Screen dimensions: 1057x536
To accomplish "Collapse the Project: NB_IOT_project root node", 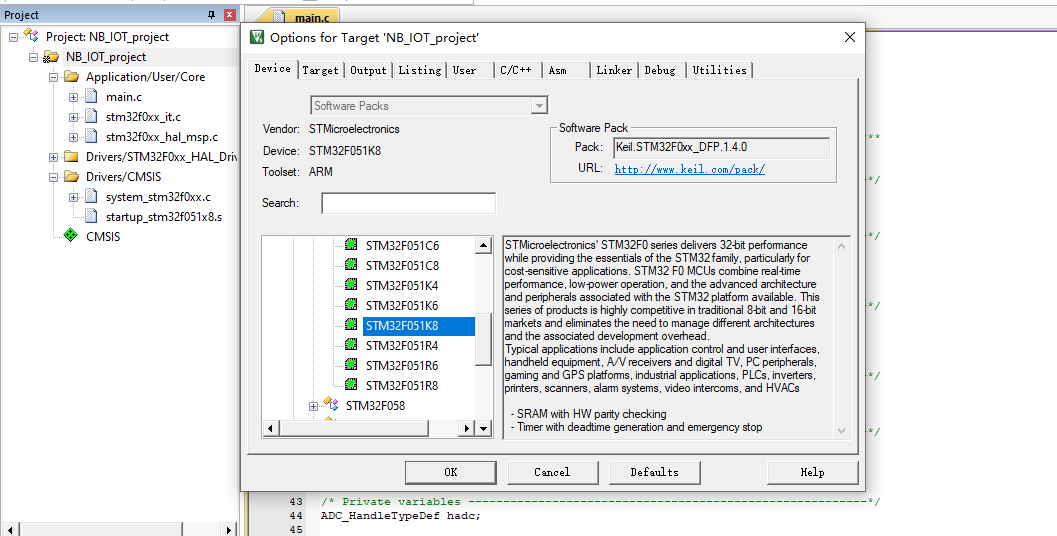I will [x=13, y=37].
